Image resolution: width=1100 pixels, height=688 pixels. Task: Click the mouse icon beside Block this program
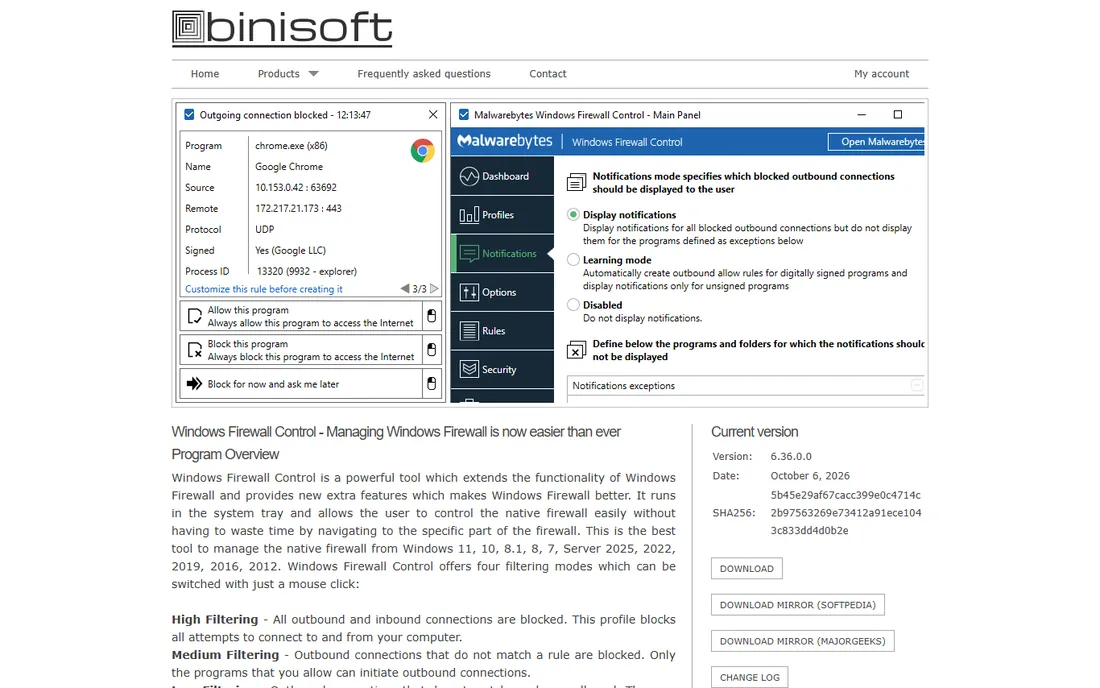(431, 350)
